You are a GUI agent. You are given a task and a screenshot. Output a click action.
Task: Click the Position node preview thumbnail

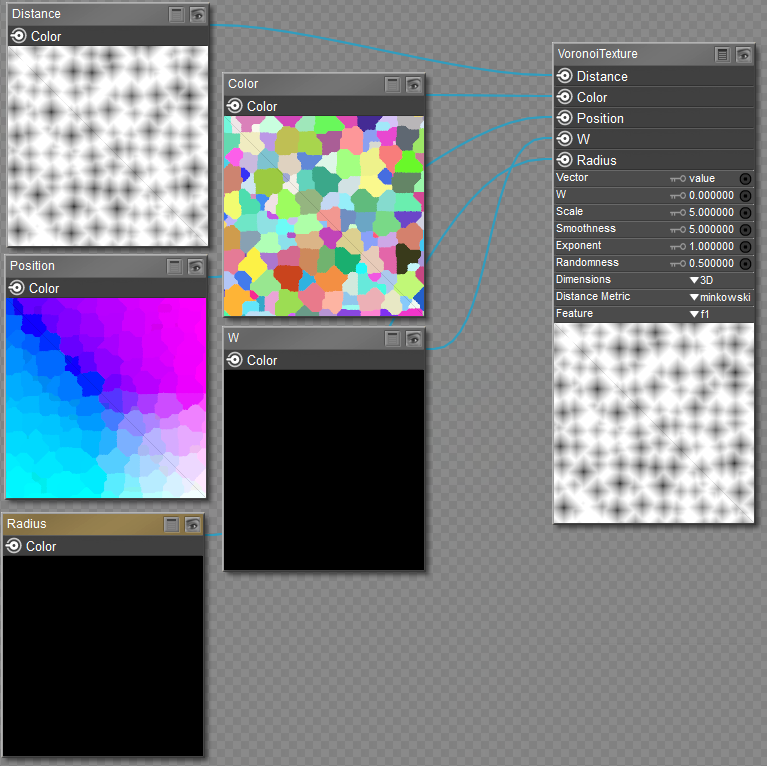click(x=106, y=397)
